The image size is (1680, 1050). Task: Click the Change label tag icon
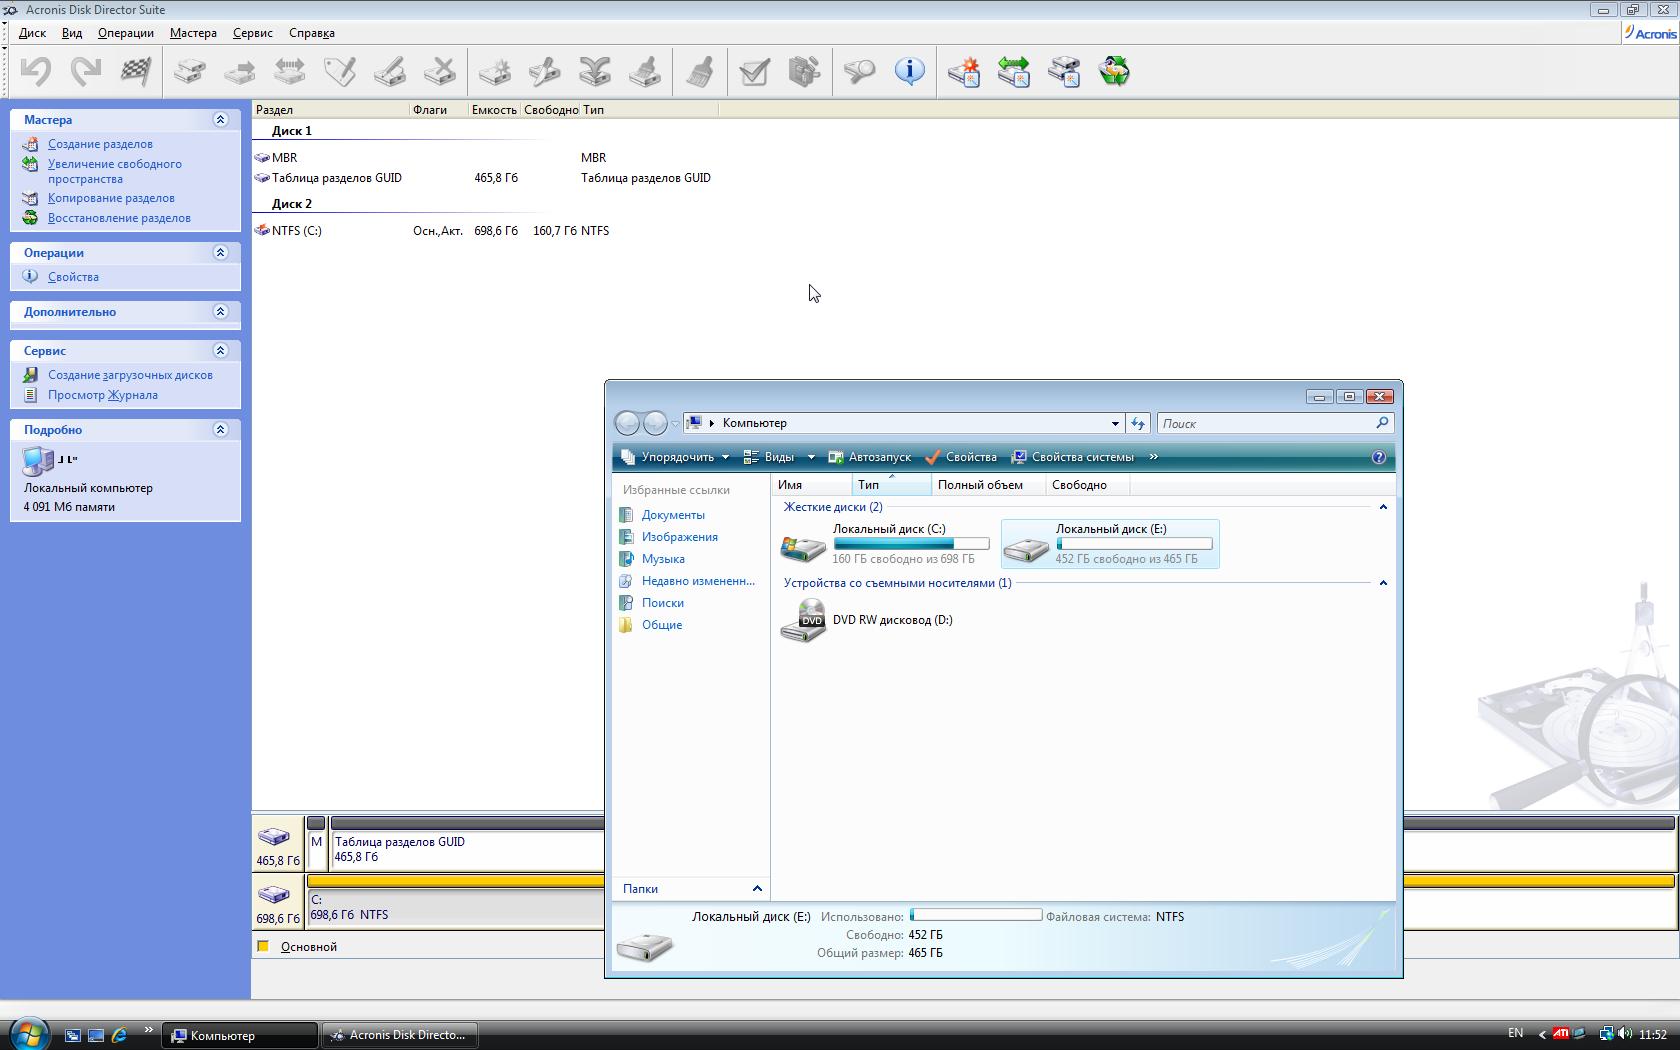[x=340, y=71]
